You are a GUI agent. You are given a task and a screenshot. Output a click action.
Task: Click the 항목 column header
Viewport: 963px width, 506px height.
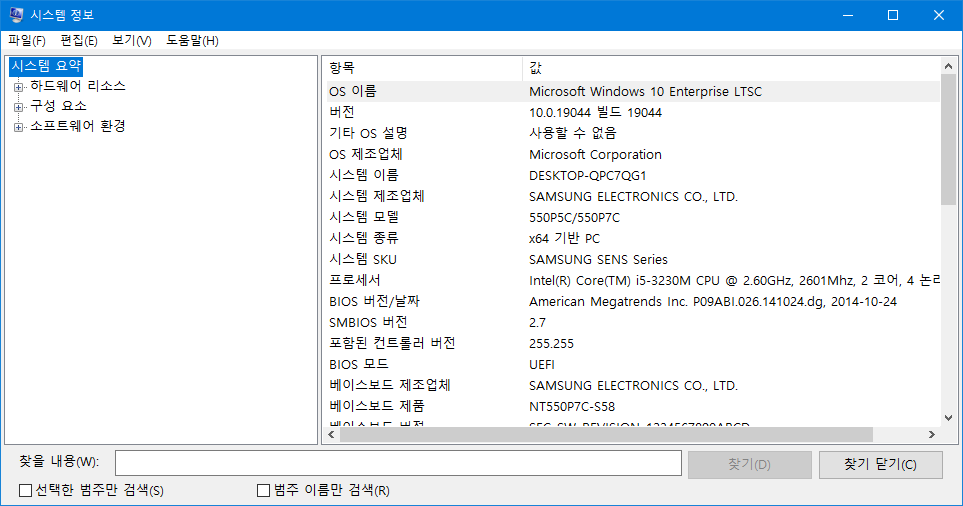click(x=424, y=68)
